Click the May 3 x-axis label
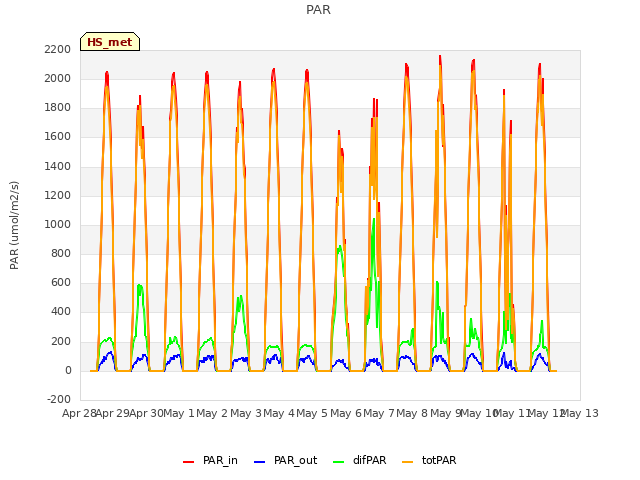The width and height of the screenshot is (640, 480). coord(246,413)
